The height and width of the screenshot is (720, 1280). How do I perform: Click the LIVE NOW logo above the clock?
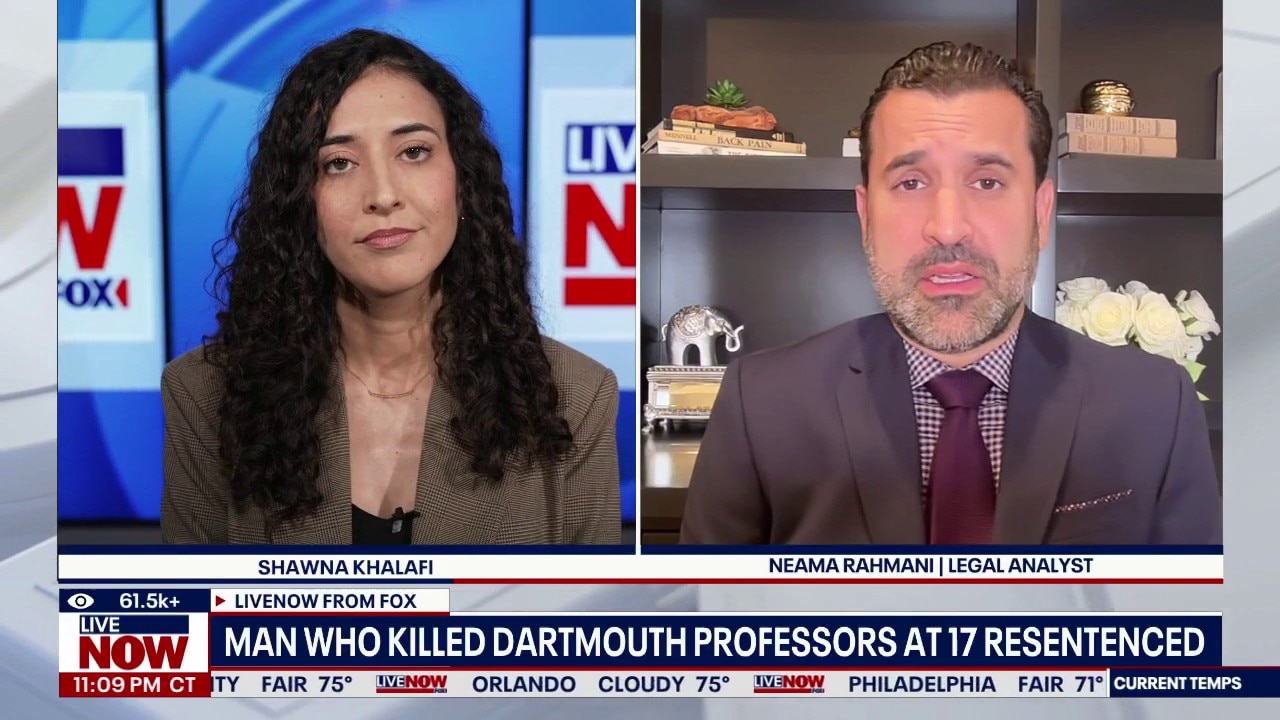(x=134, y=642)
